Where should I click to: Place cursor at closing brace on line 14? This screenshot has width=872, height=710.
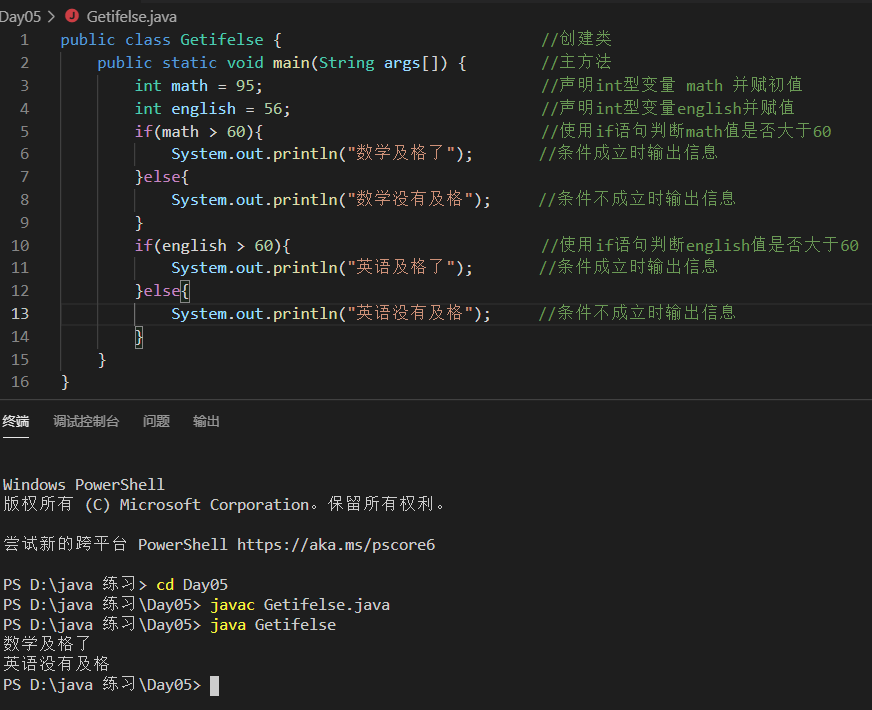(139, 337)
